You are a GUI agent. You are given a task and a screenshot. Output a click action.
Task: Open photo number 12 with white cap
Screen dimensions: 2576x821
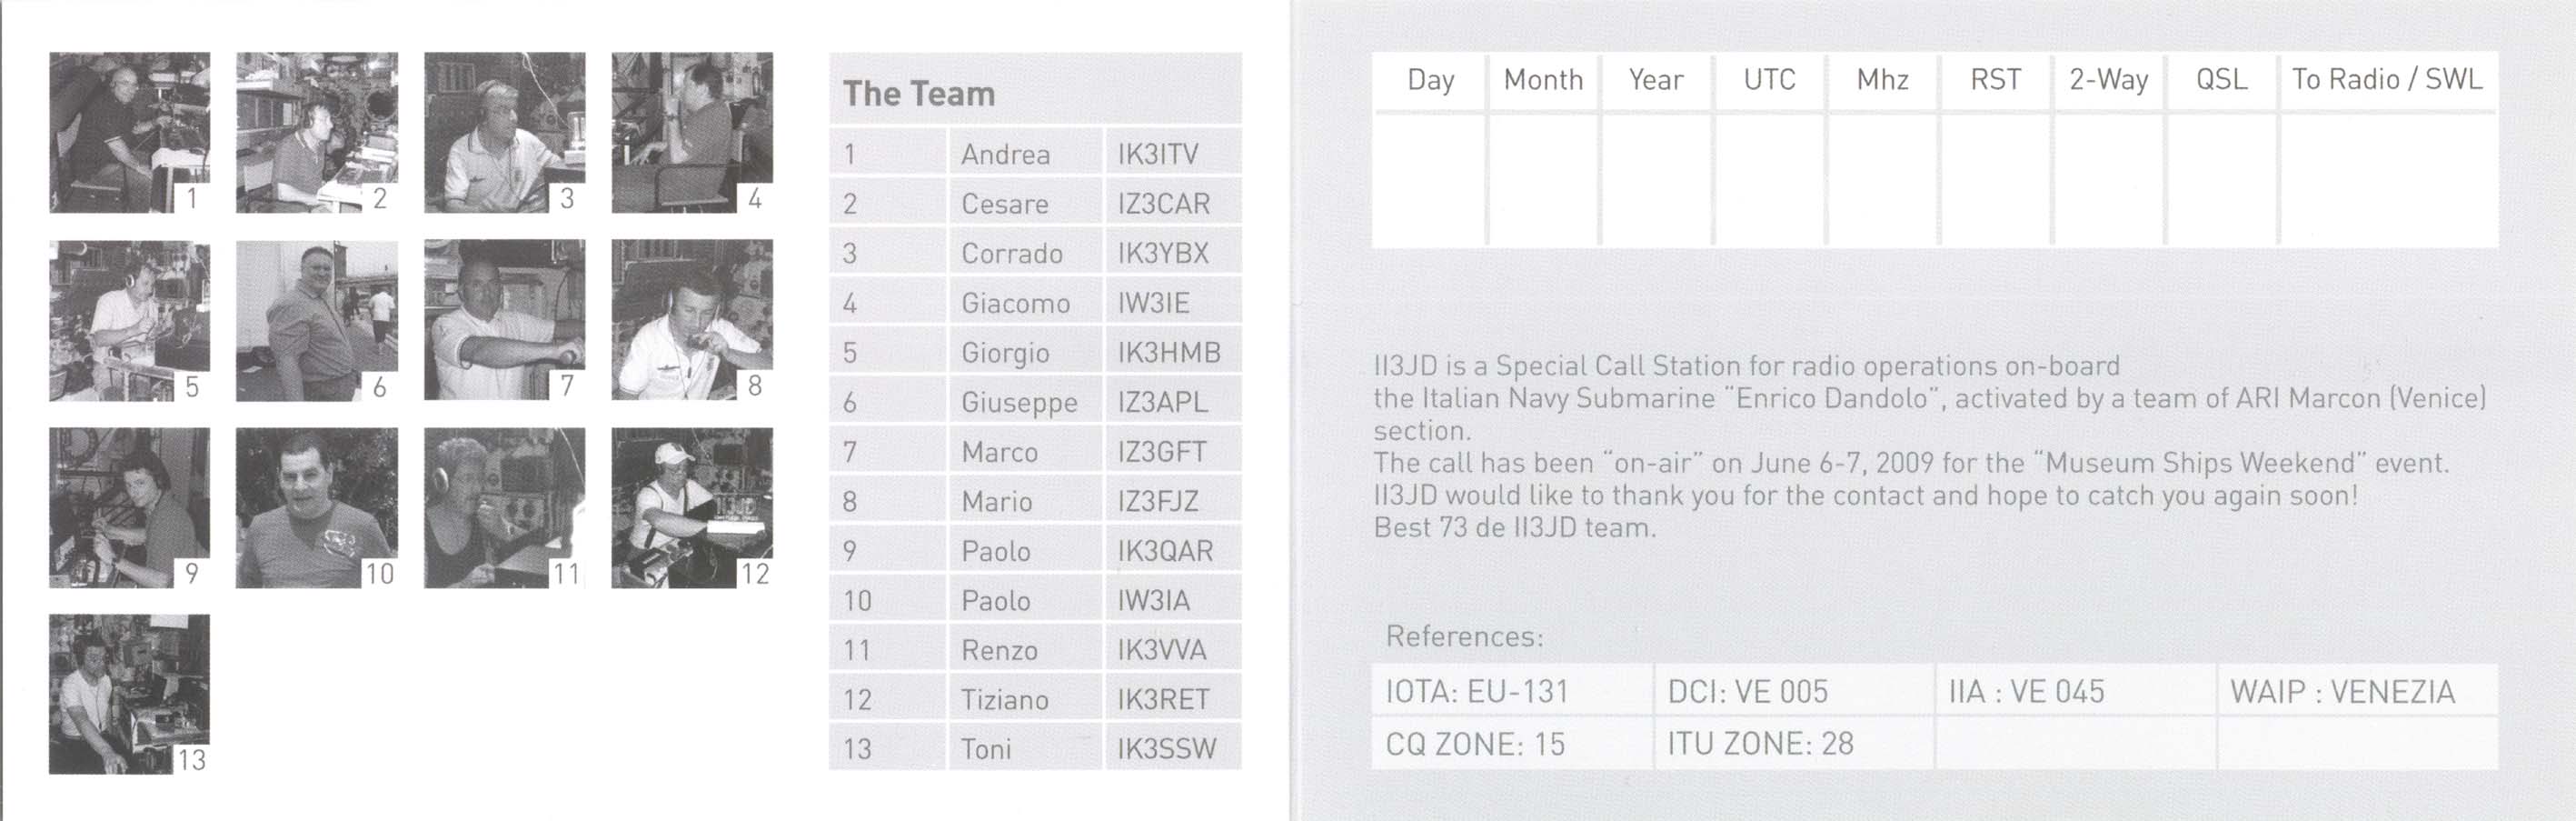tap(692, 507)
